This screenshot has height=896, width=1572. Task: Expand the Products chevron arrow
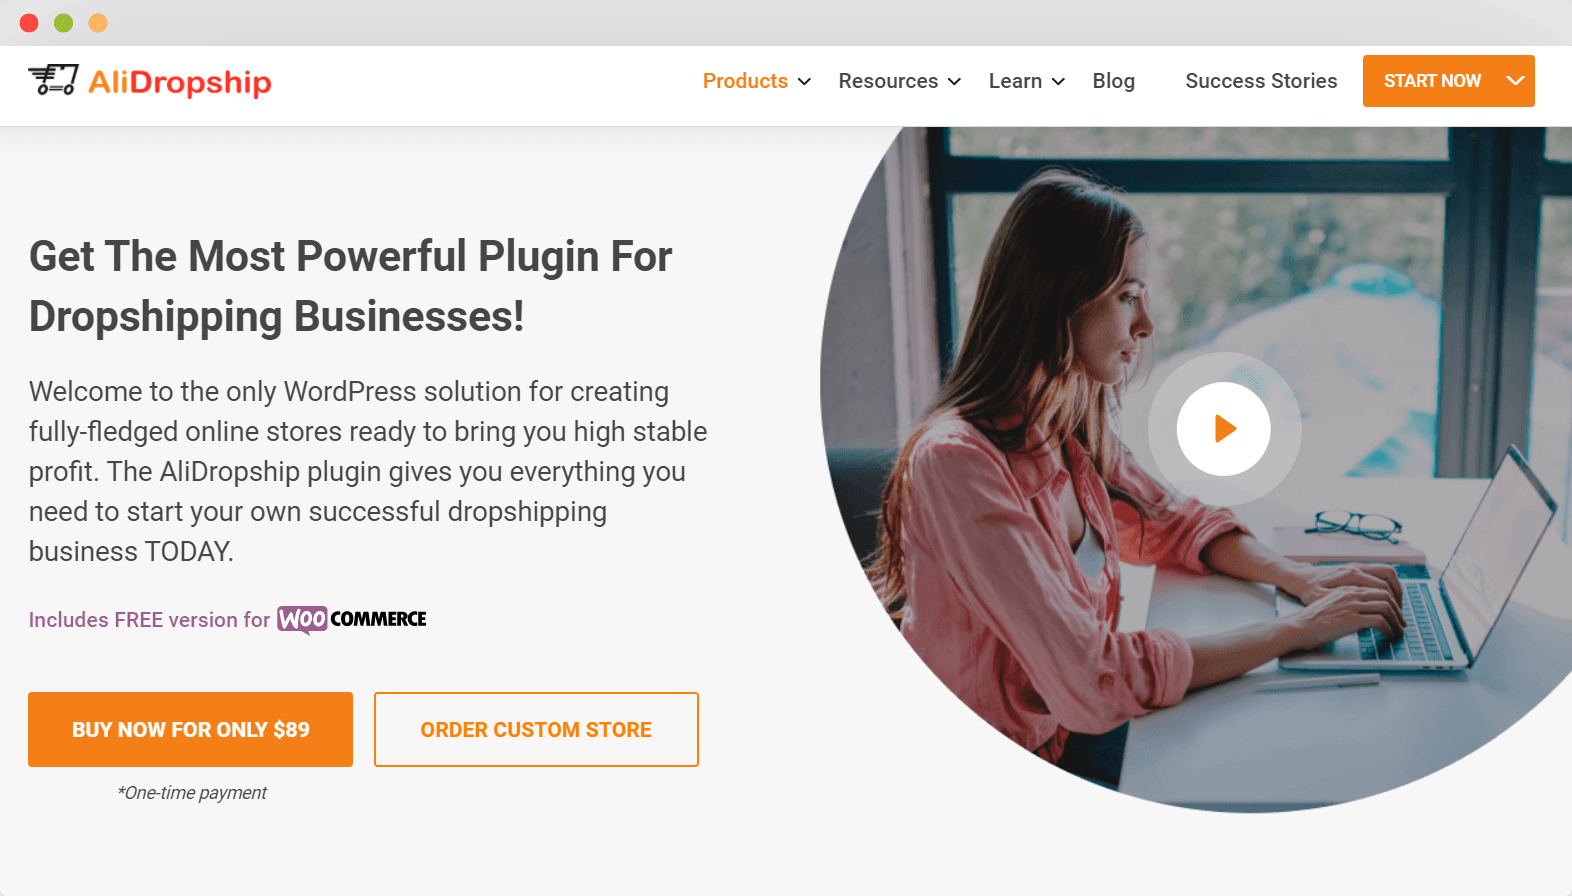[x=804, y=82]
